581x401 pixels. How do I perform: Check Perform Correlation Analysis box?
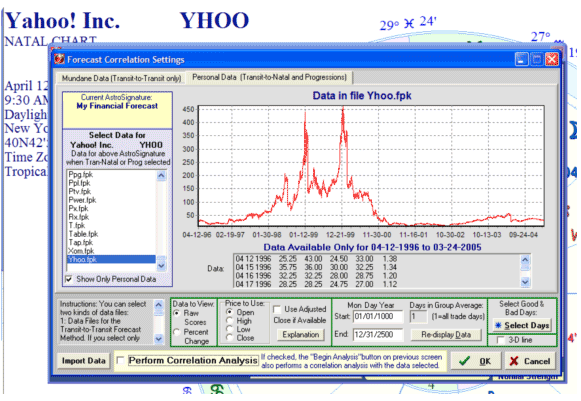point(120,360)
